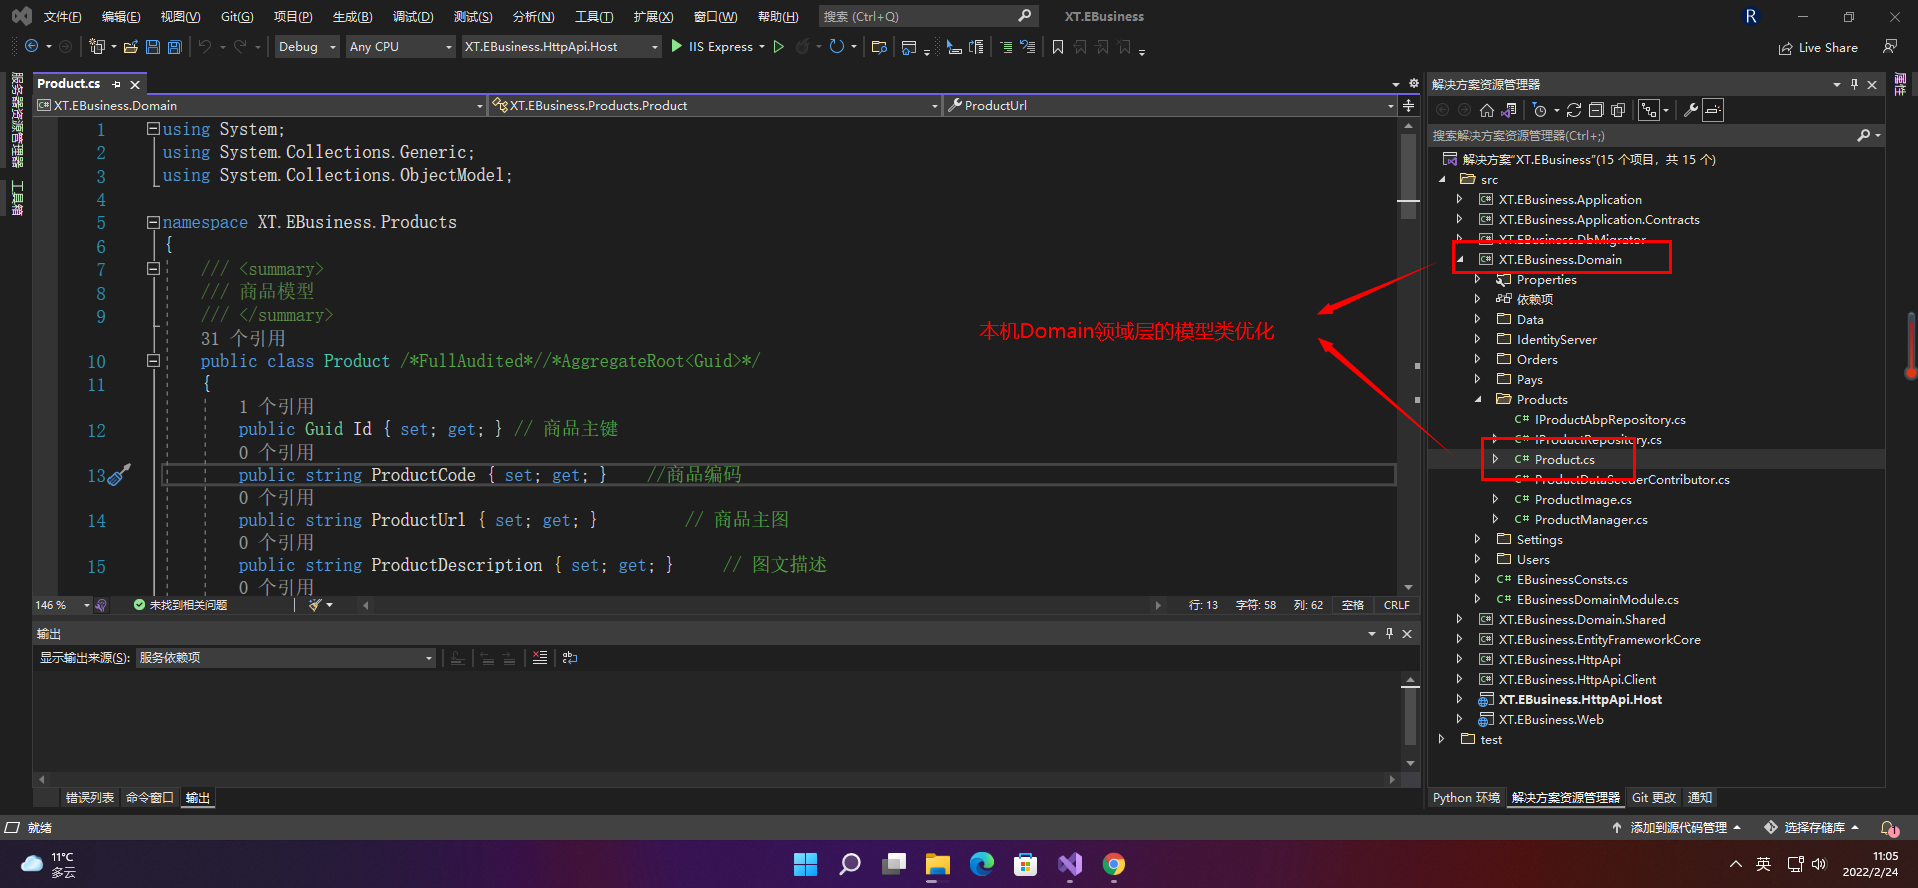This screenshot has width=1918, height=888.
Task: Toggle auto-hide pin on Solution Explorer panel
Action: tap(1854, 84)
